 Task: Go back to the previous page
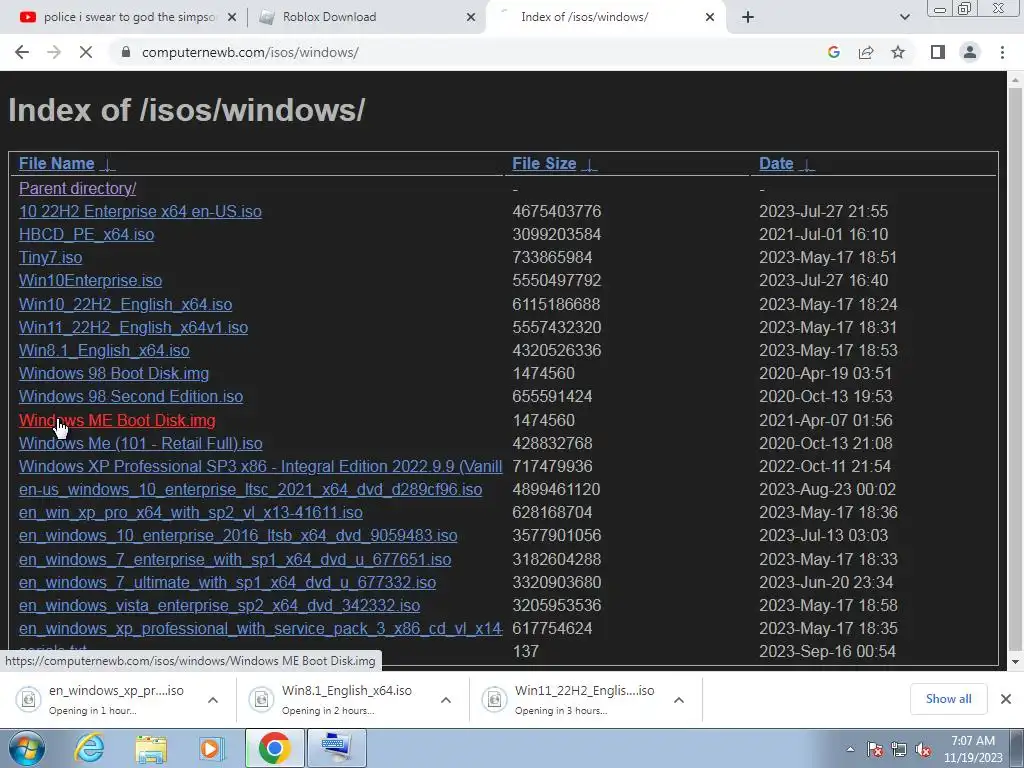click(22, 52)
